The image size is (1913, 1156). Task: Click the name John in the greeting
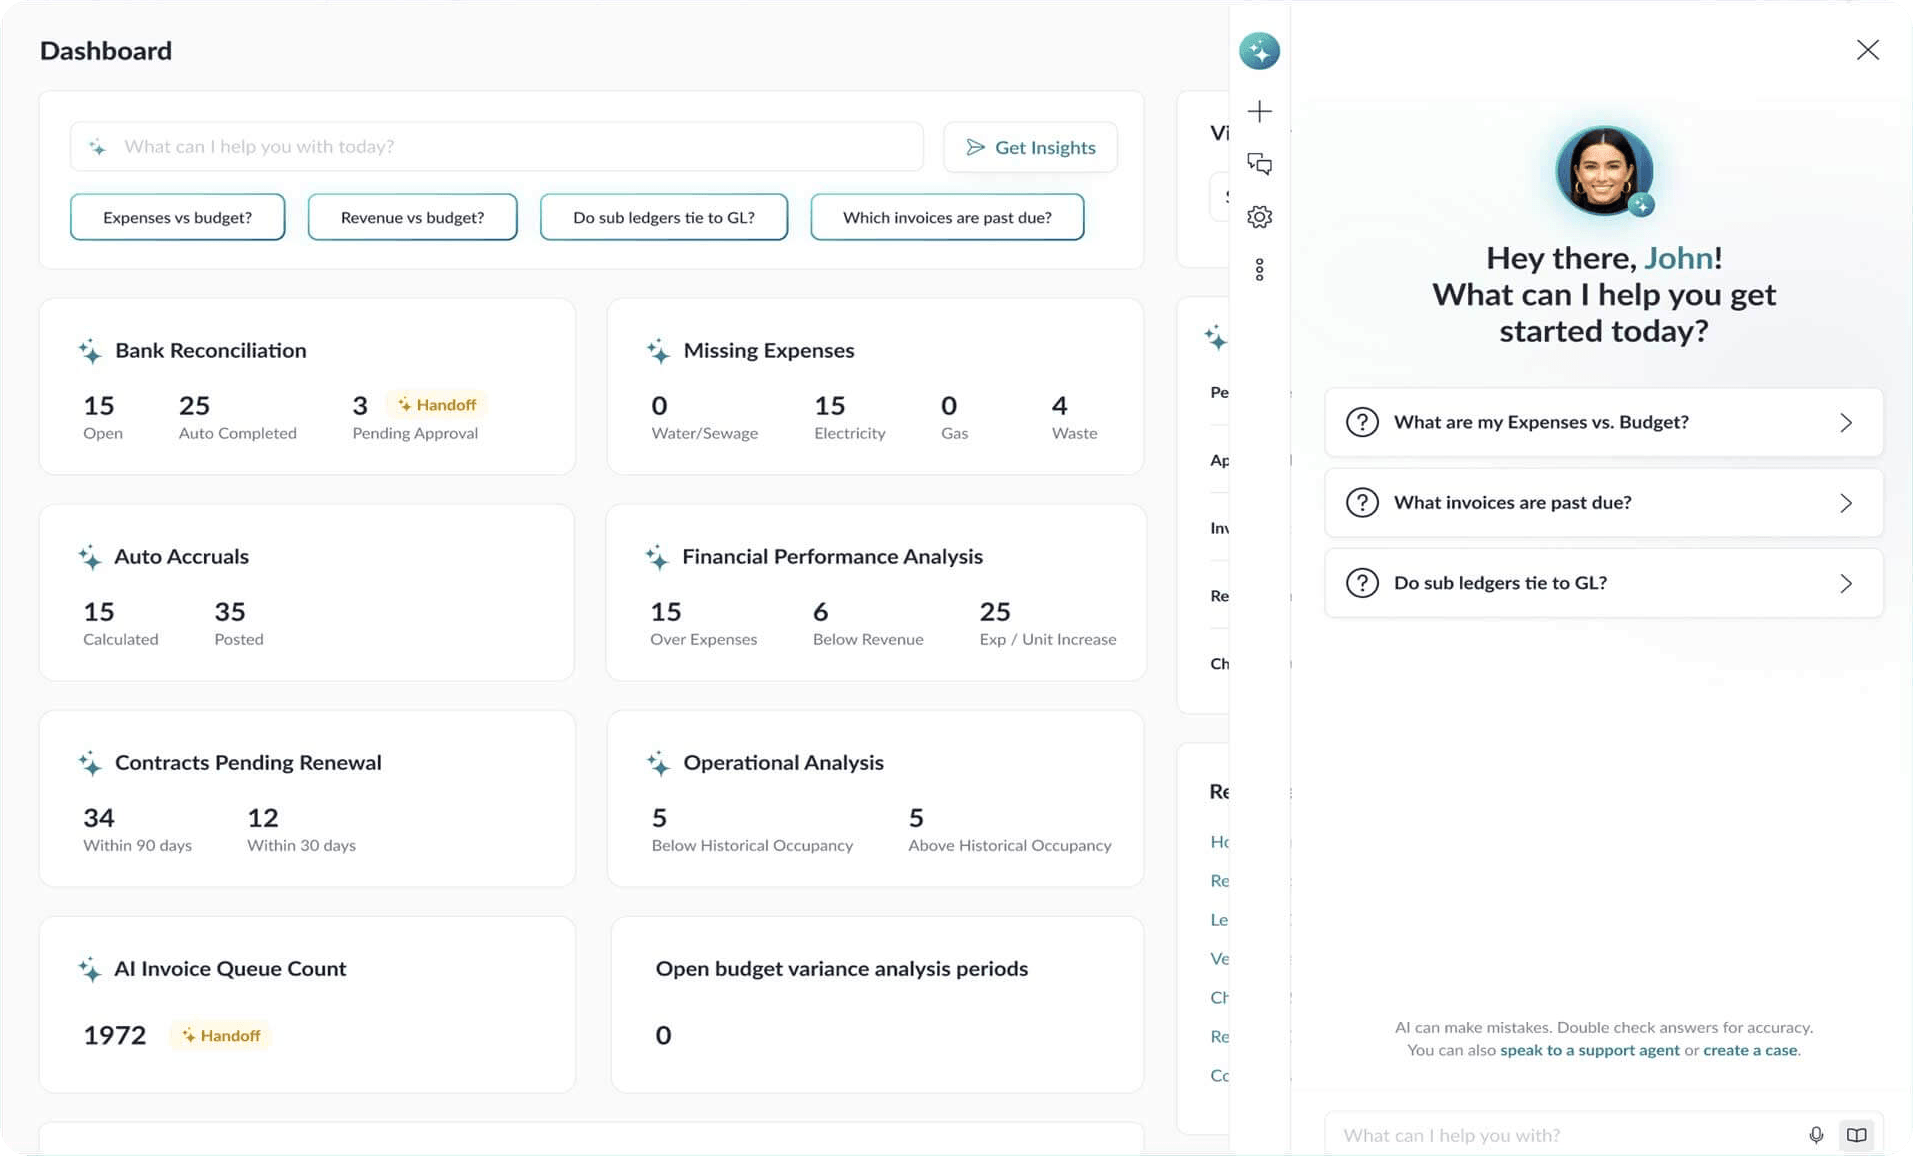pyautogui.click(x=1678, y=258)
